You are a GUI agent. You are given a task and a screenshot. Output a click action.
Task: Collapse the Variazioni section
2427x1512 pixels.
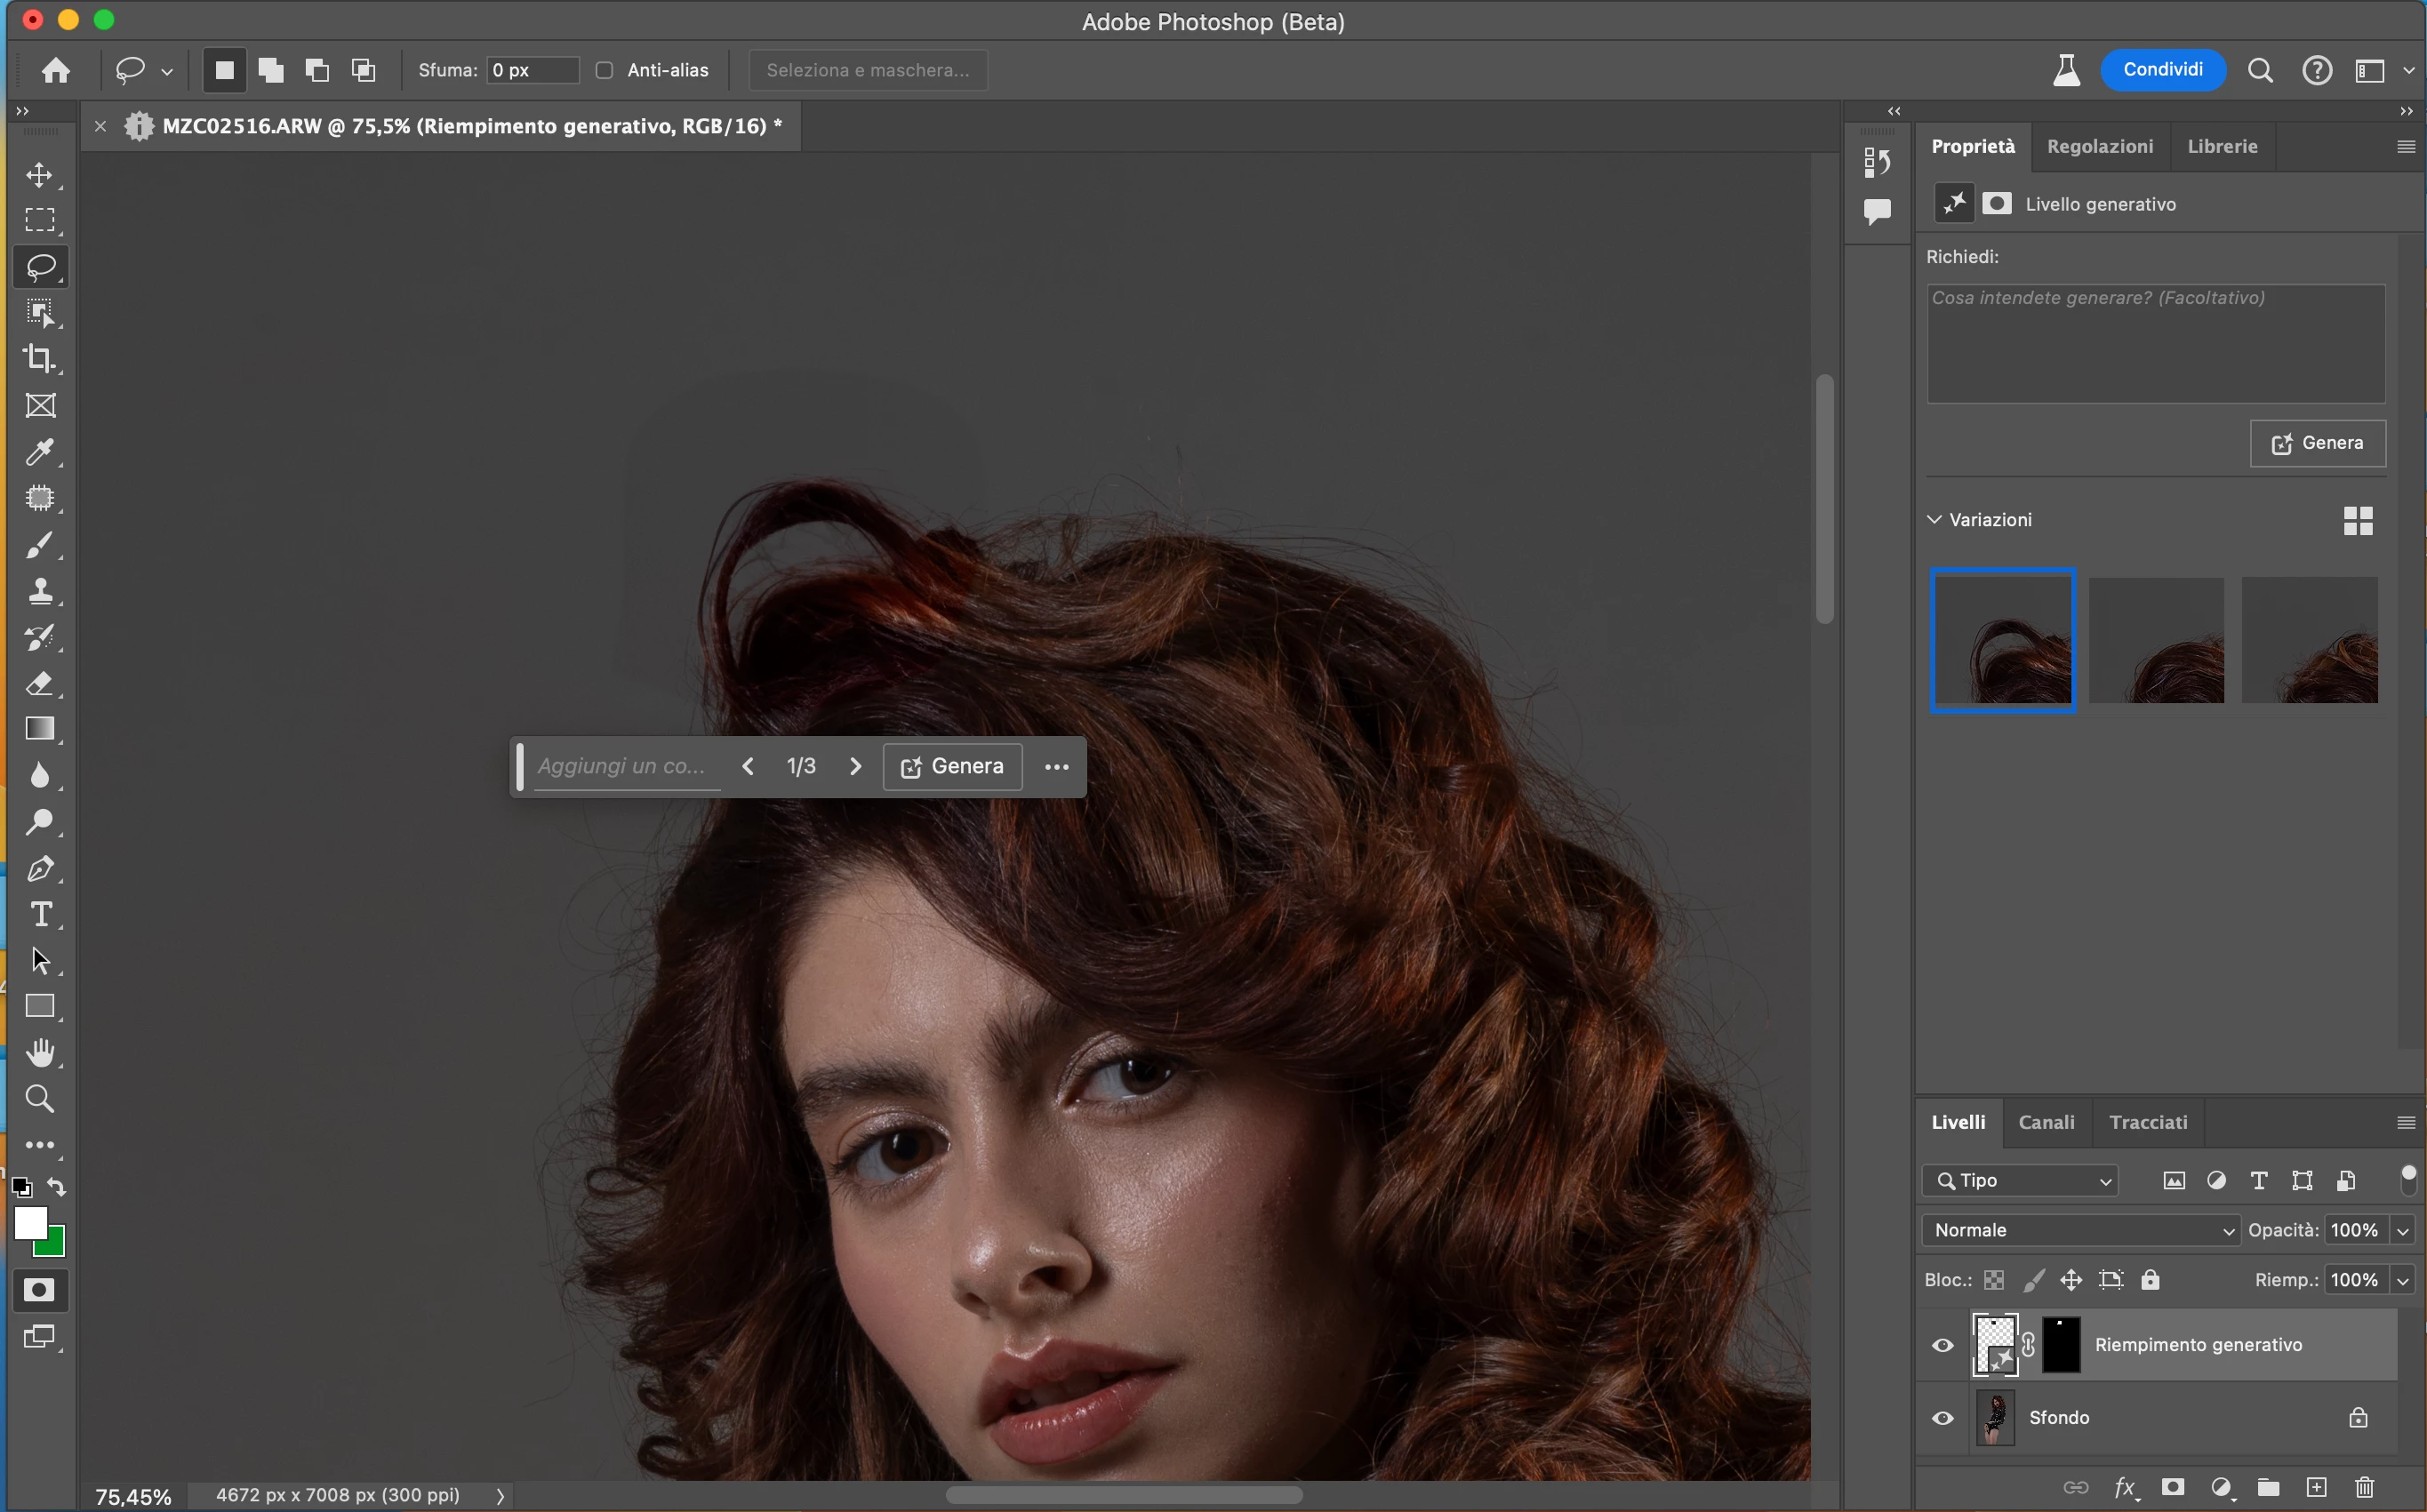coord(1935,519)
